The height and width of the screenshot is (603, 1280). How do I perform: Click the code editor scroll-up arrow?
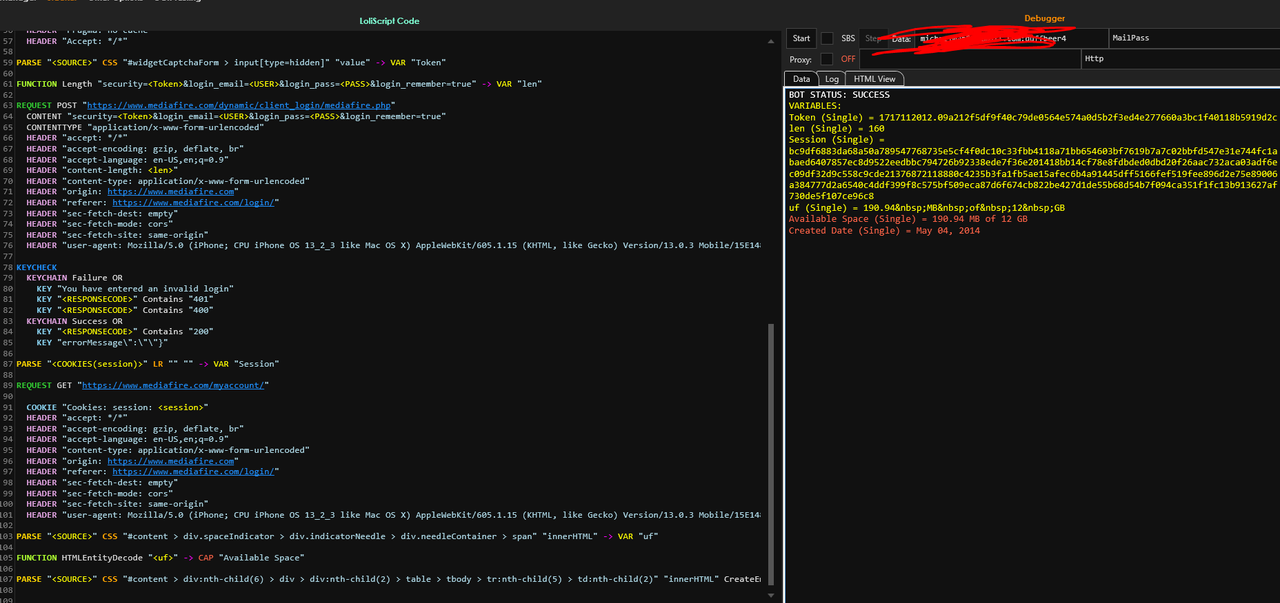click(x=770, y=40)
